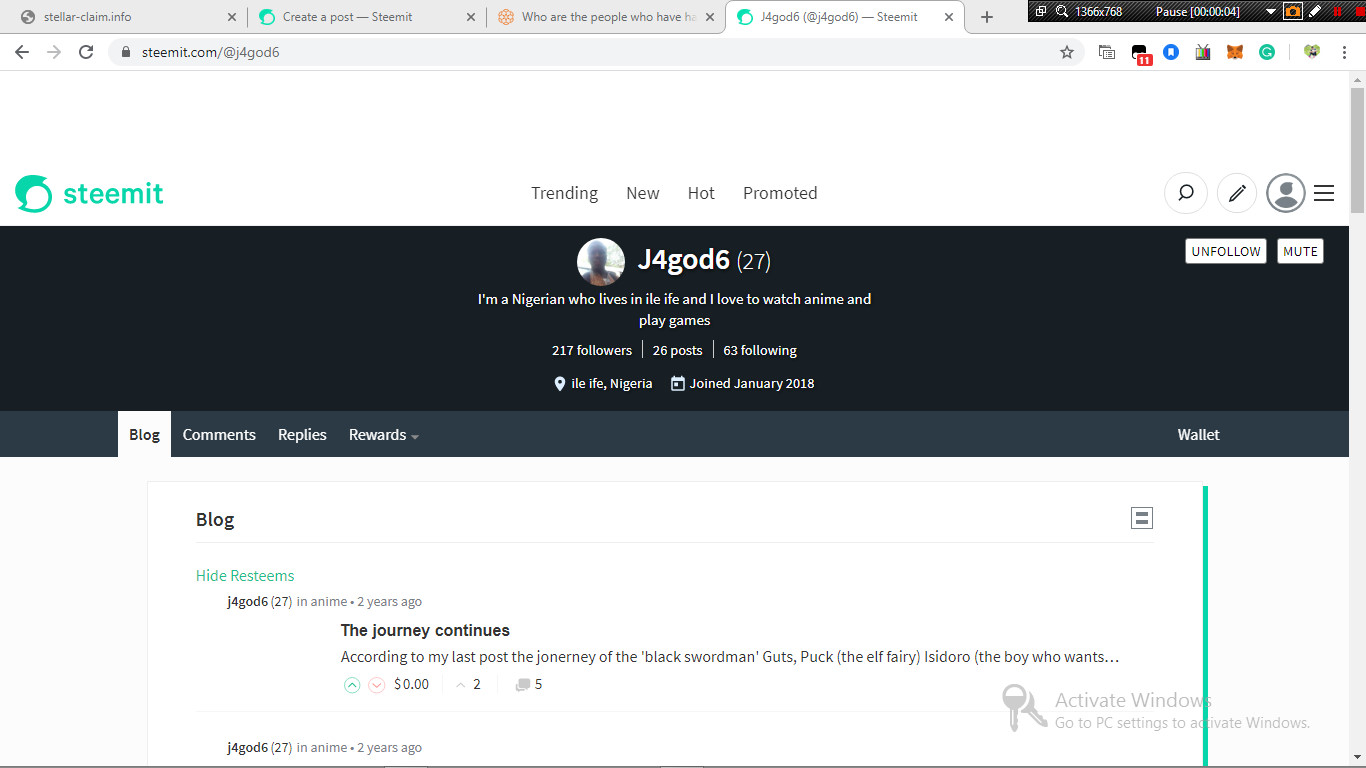Click the padlock site info icon

(125, 52)
